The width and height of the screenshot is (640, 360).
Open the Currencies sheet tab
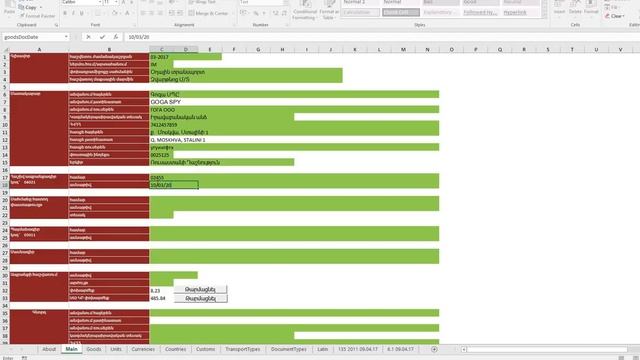click(x=143, y=349)
